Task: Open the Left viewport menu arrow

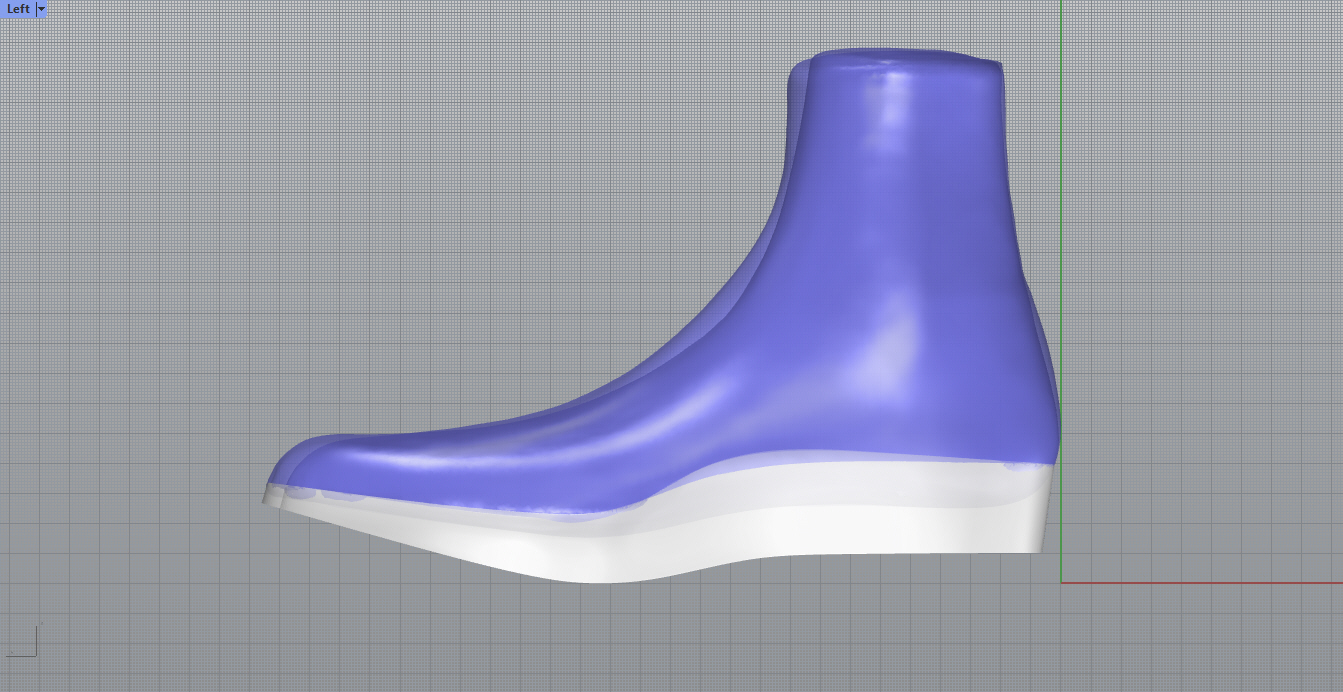Action: [41, 9]
